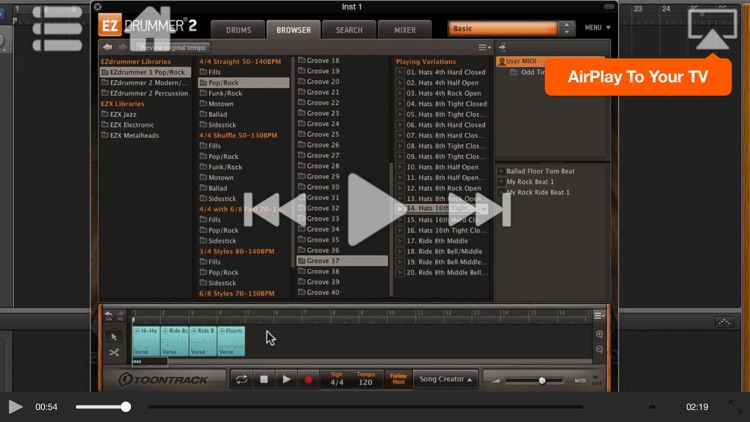Viewport: 750px width, 422px height.
Task: Skip to next video chapter
Action: pos(481,210)
